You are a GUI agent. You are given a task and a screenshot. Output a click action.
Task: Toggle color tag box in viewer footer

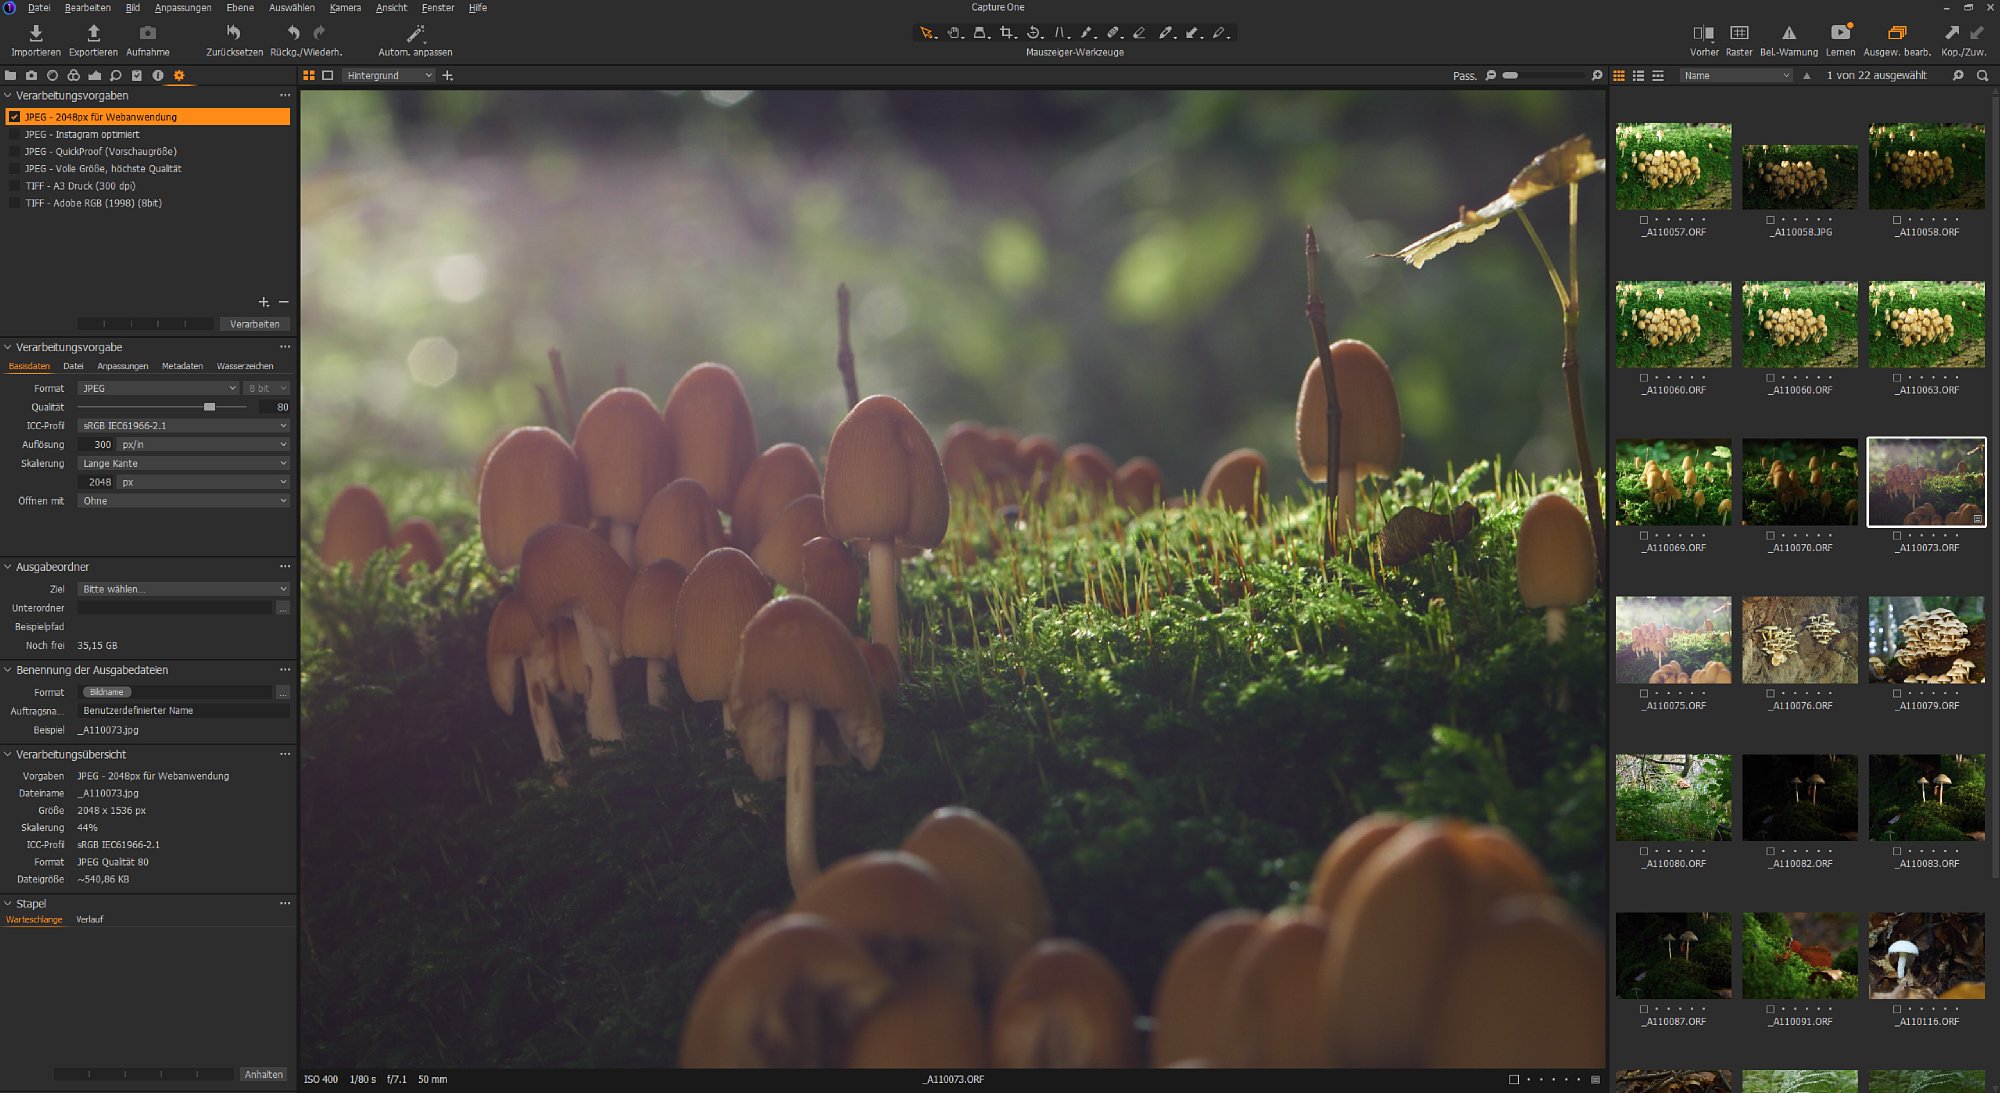click(1513, 1079)
